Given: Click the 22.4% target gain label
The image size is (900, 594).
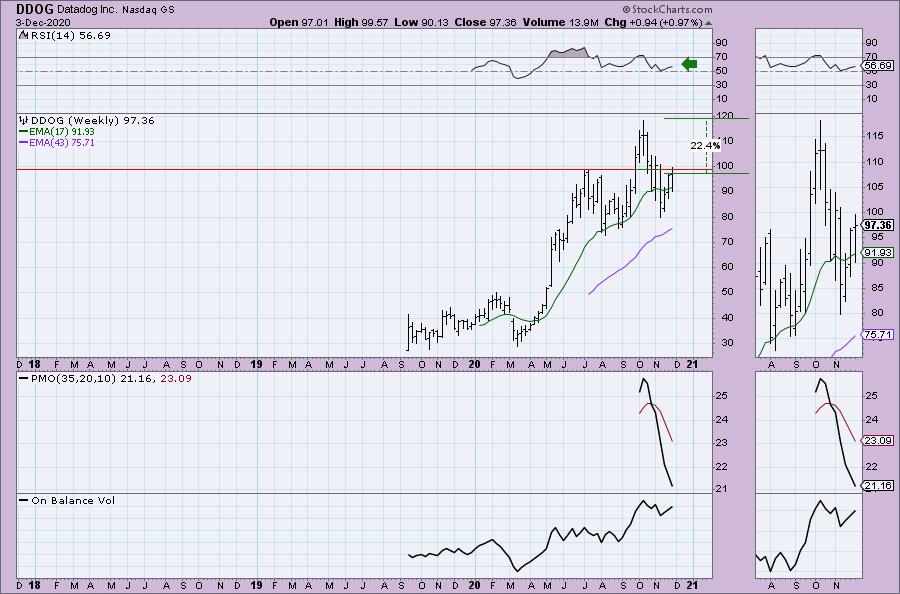Looking at the screenshot, I should pyautogui.click(x=705, y=146).
